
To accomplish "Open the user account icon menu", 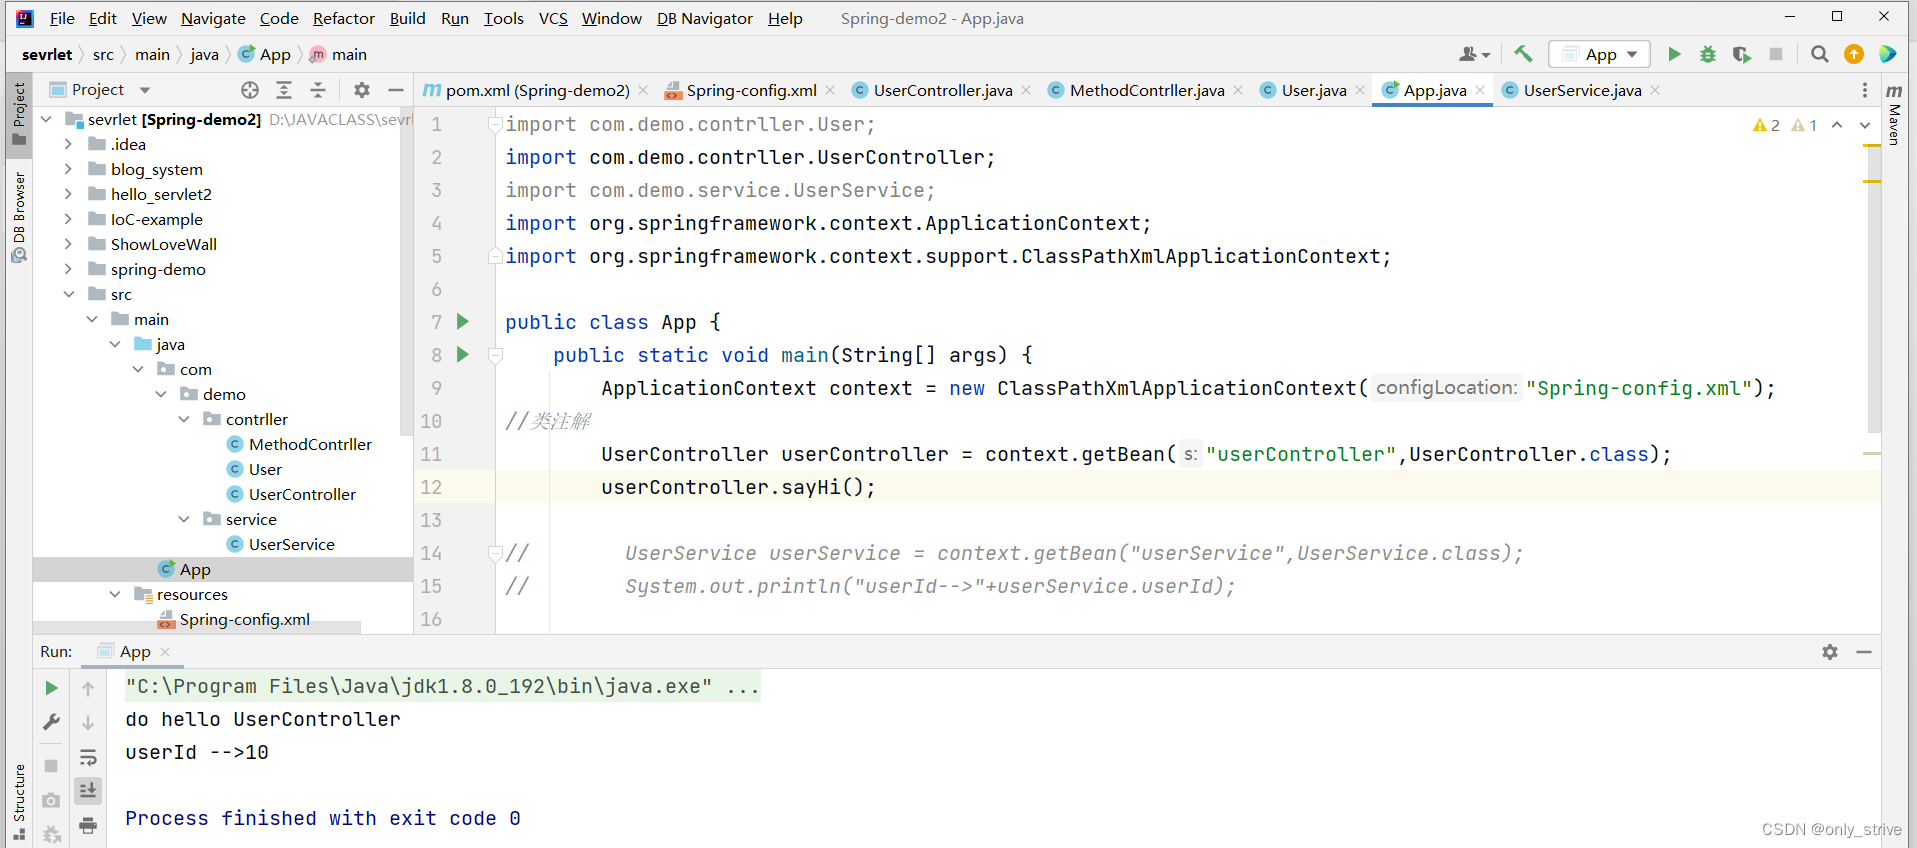I will tap(1474, 54).
